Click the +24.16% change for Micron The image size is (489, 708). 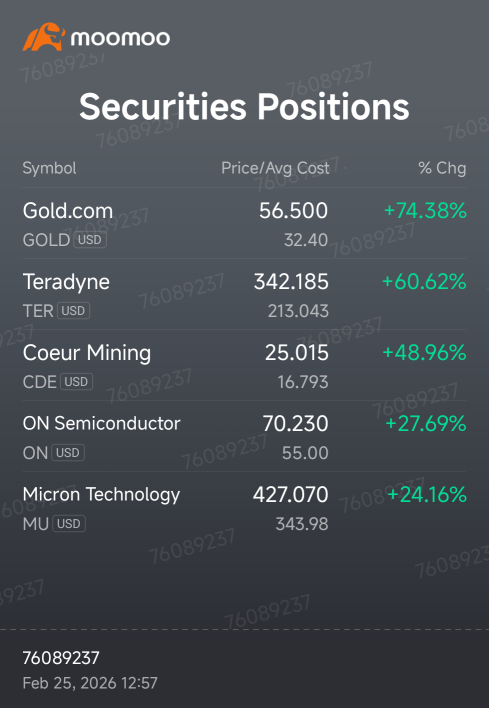[427, 494]
